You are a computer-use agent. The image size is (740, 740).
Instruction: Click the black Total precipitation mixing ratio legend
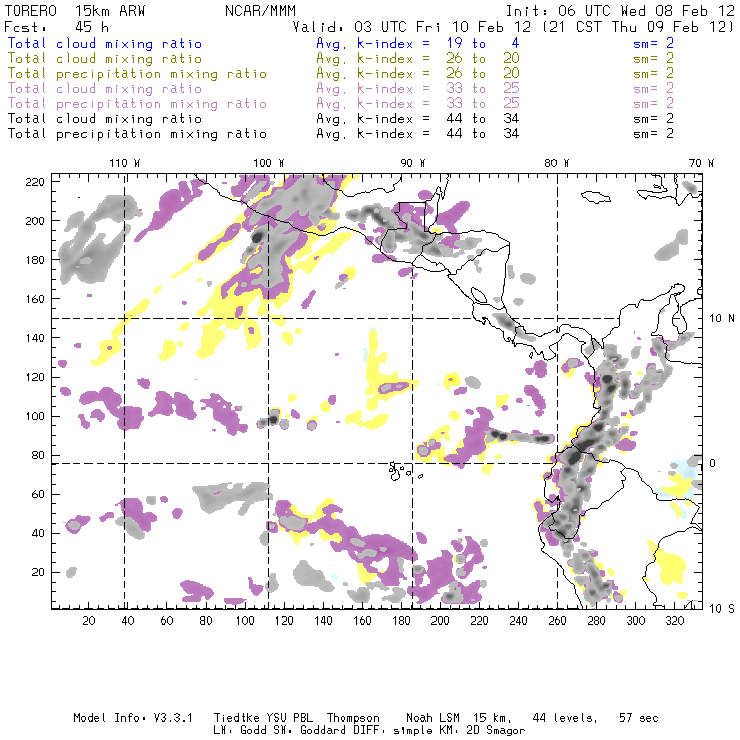click(x=137, y=134)
